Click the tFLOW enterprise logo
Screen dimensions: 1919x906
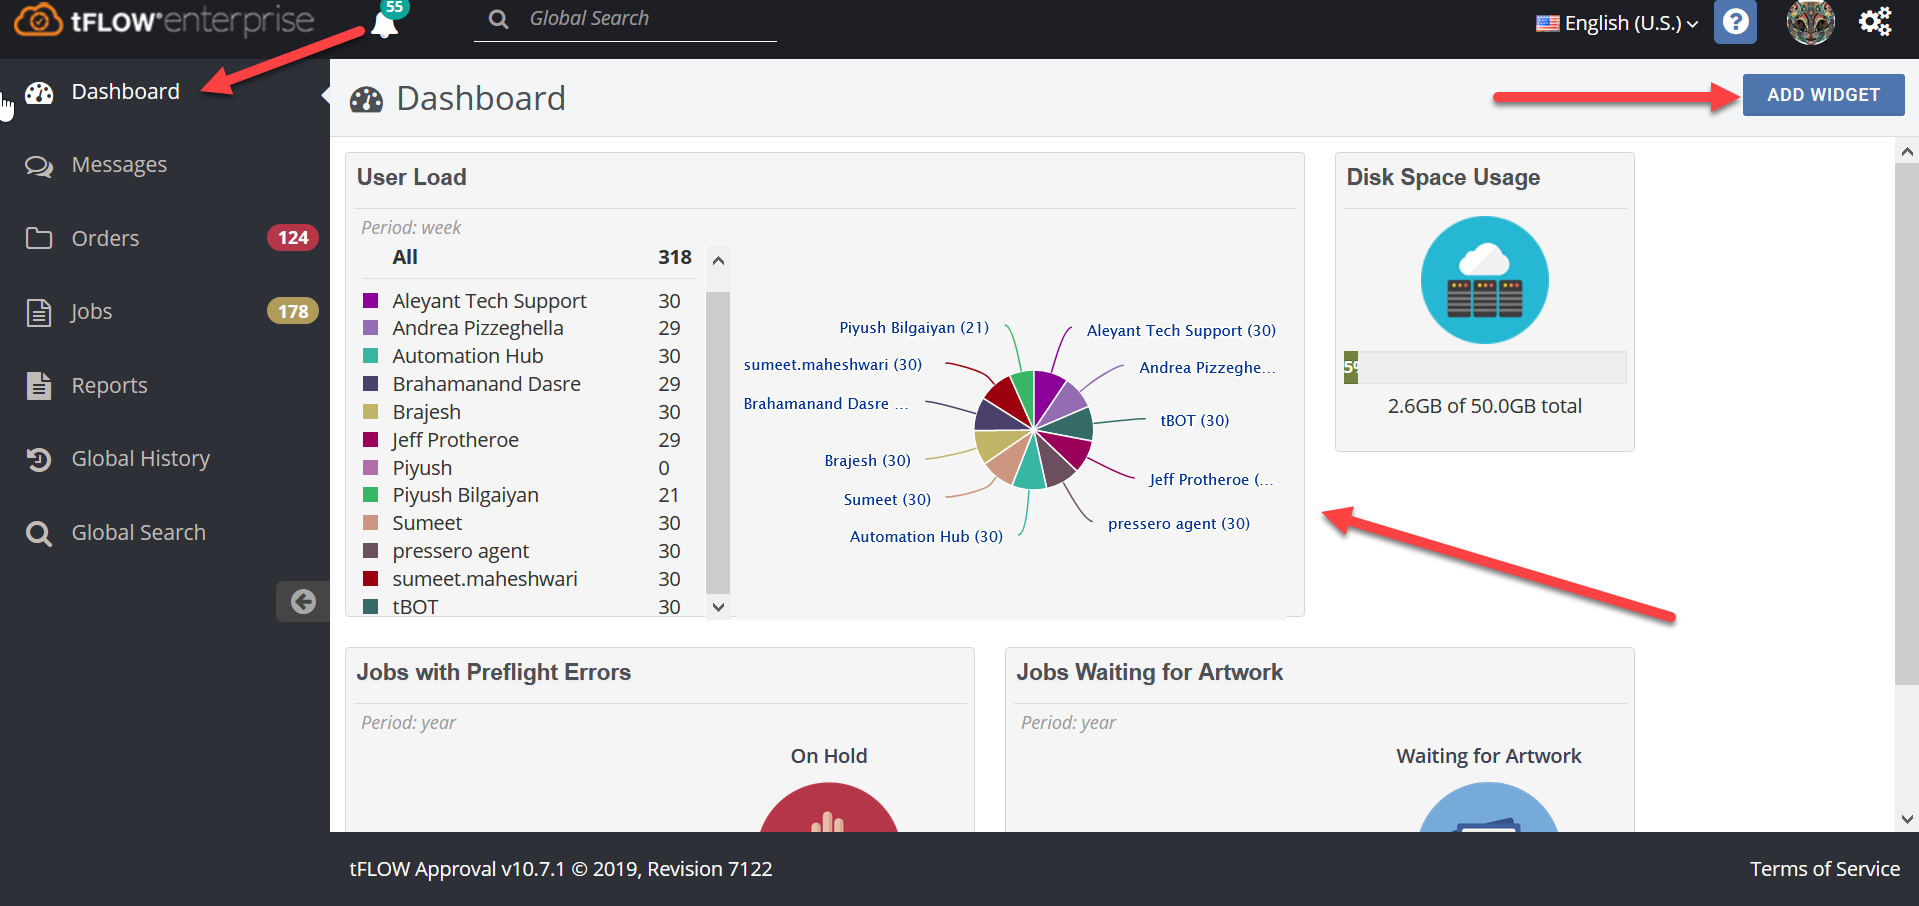[x=164, y=21]
